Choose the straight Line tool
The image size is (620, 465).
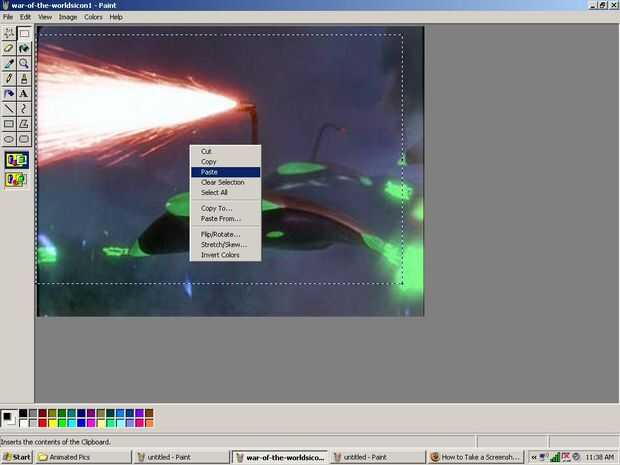(x=9, y=109)
